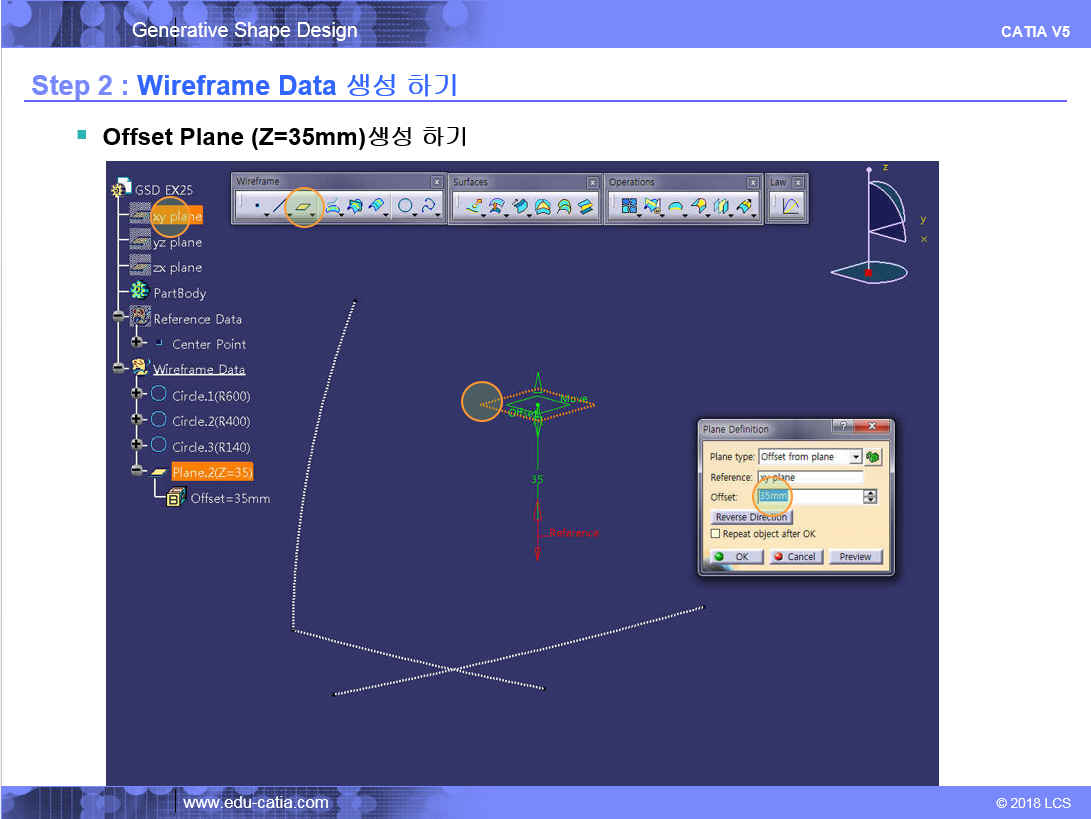Enable Repeat object after OK checkbox

tap(715, 534)
